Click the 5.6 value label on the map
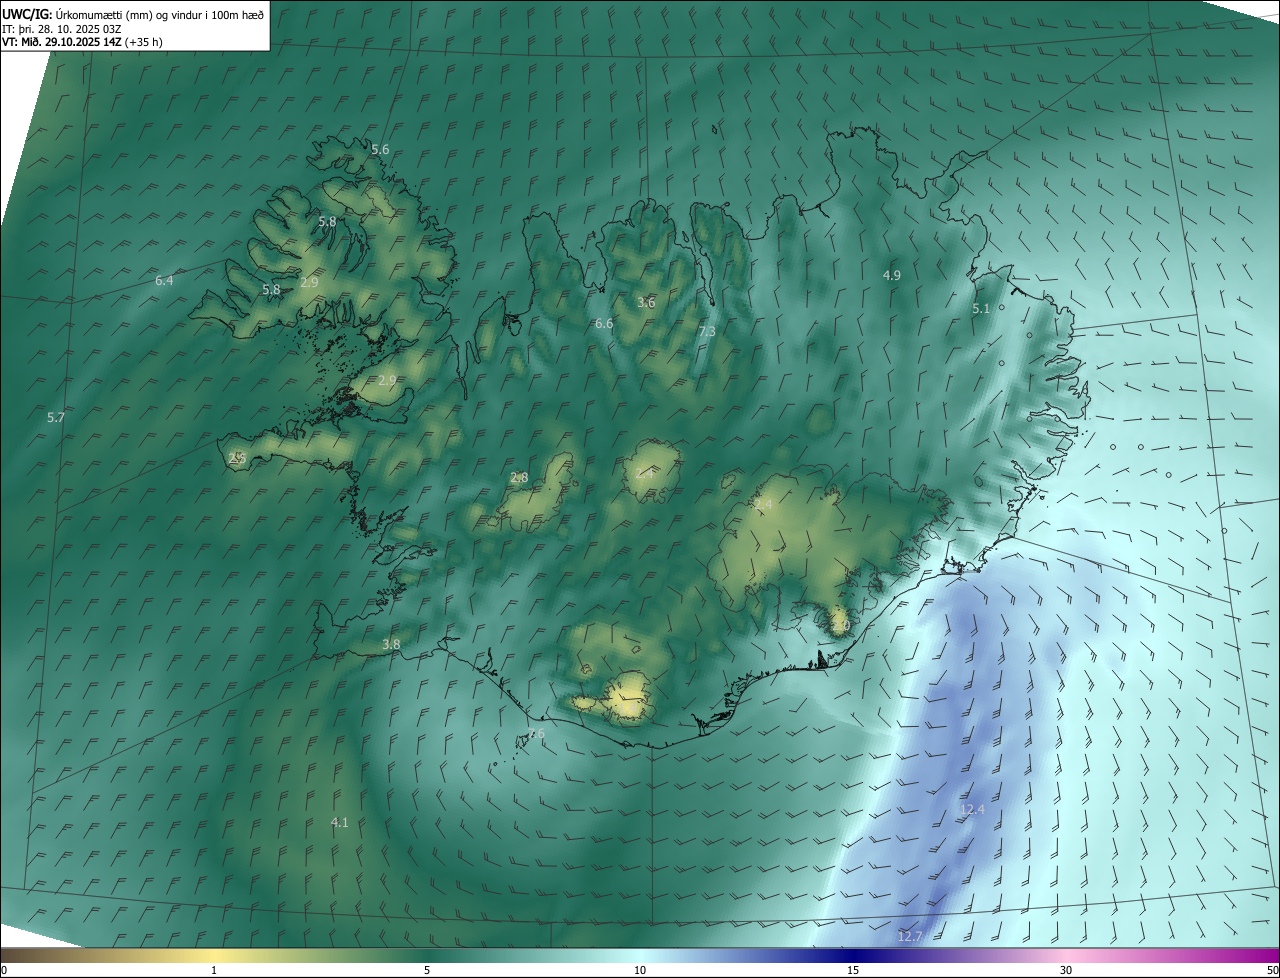Viewport: 1280px width, 978px height. [380, 150]
